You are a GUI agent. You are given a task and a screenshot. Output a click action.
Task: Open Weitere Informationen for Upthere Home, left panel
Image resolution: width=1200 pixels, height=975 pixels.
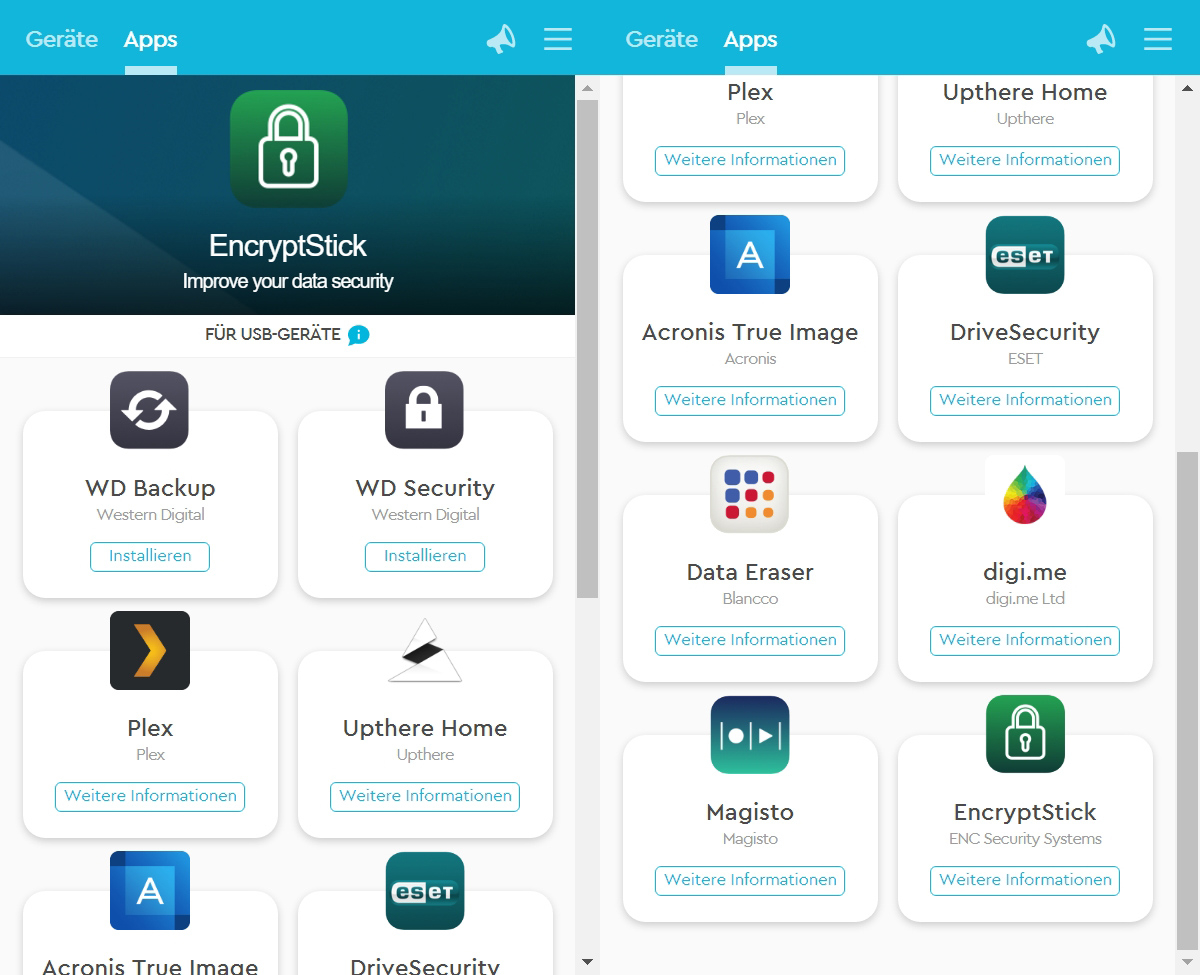425,796
